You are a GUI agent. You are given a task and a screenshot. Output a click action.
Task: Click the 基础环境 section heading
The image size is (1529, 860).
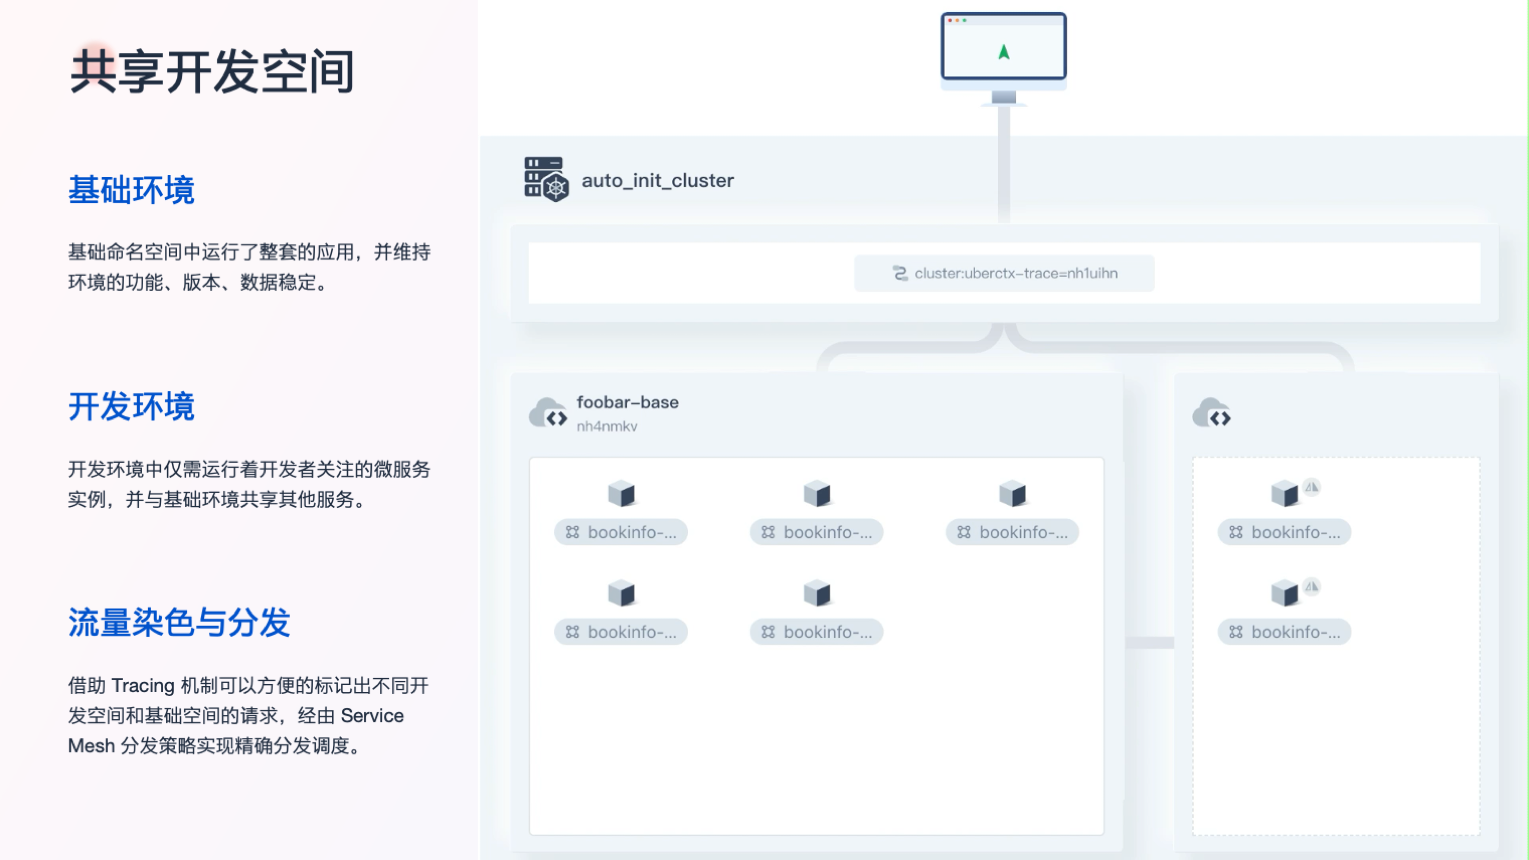pos(131,190)
